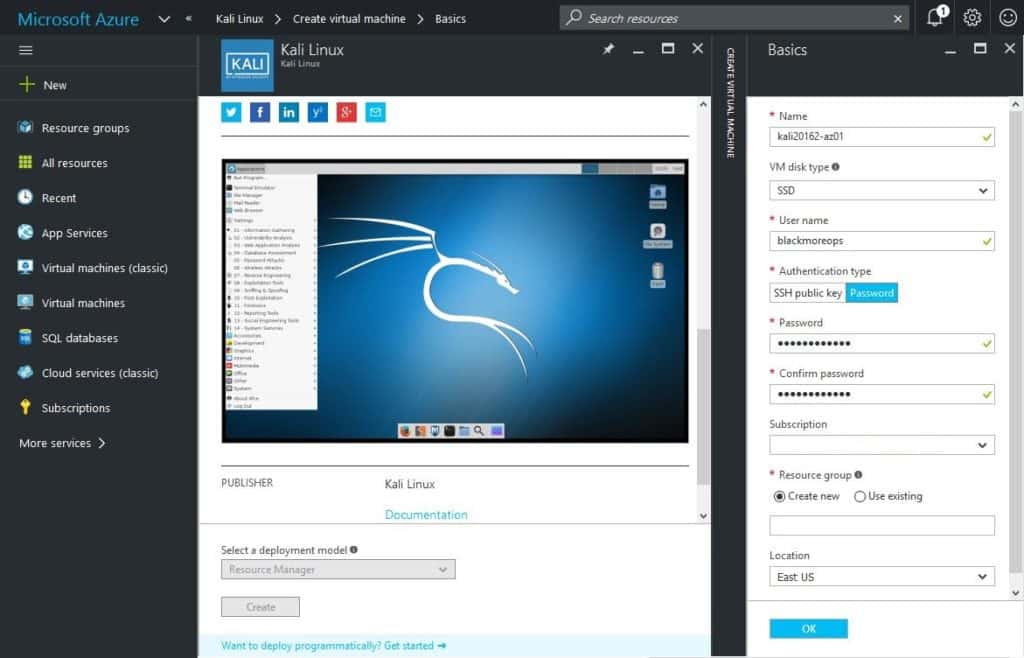The width and height of the screenshot is (1024, 658).
Task: Click the VM disk type info icon
Action: point(835,166)
